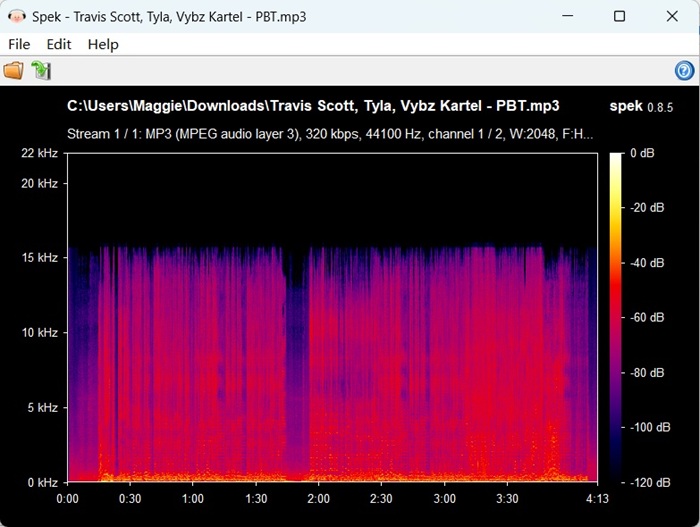Click the -40 dB scale label

click(647, 263)
